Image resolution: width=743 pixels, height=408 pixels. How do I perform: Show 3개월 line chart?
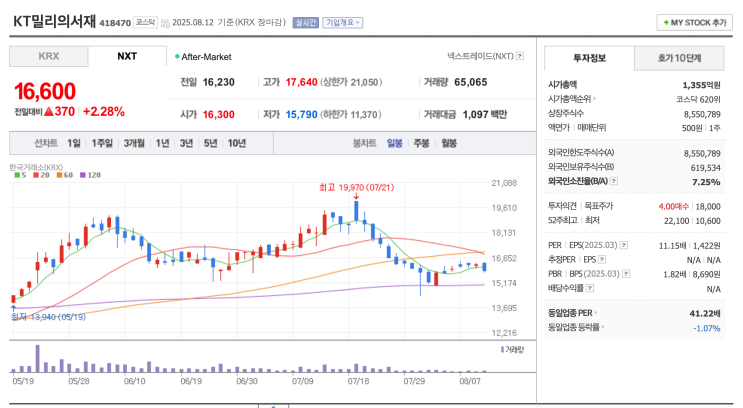pyautogui.click(x=134, y=143)
